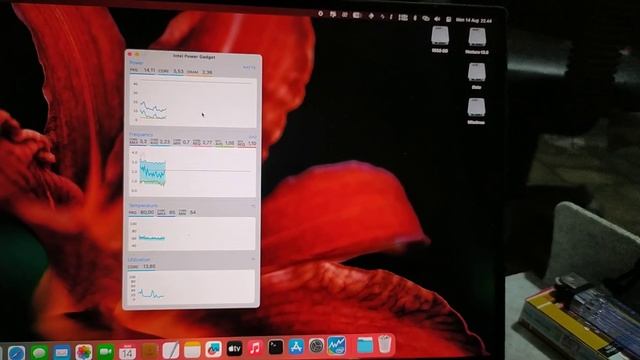Open System Preferences from the dock
Viewport: 640px width, 360px height.
[x=316, y=346]
